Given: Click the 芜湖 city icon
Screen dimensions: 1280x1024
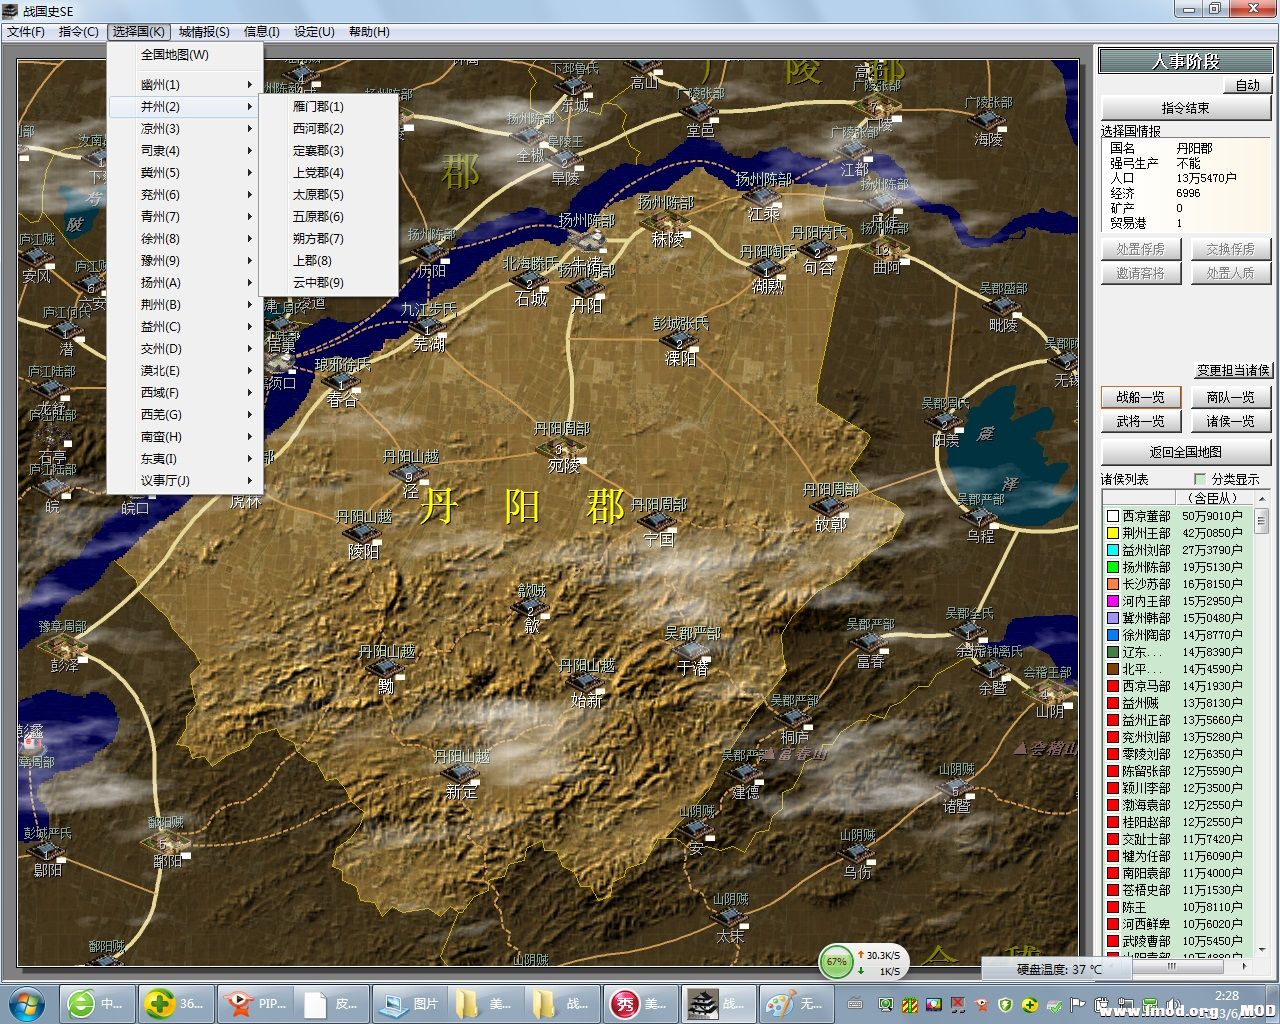Looking at the screenshot, I should pos(427,327).
